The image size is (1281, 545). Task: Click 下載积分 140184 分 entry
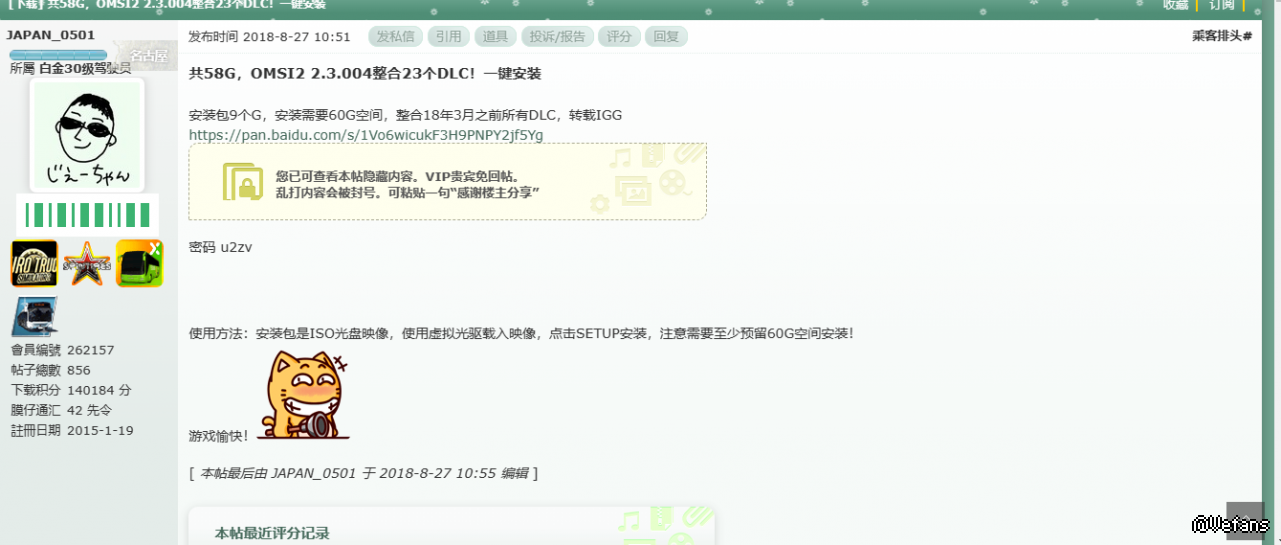(71, 390)
